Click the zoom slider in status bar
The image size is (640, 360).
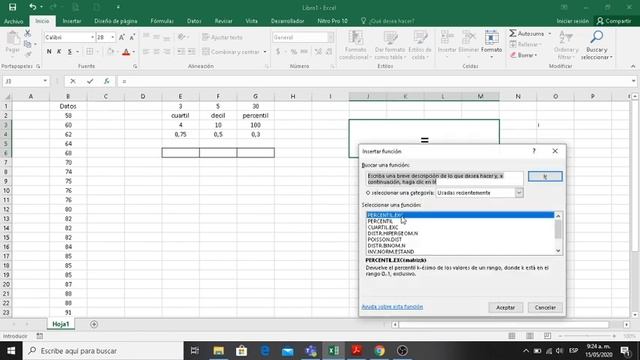coord(588,336)
